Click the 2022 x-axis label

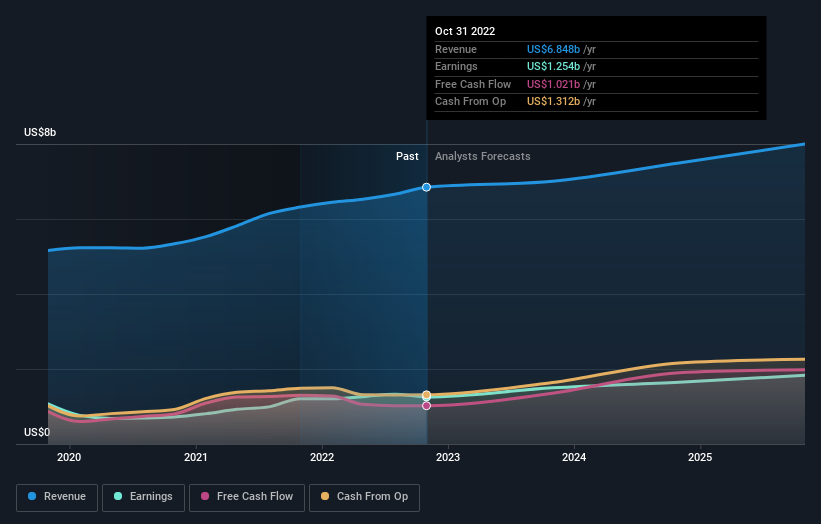click(x=322, y=458)
